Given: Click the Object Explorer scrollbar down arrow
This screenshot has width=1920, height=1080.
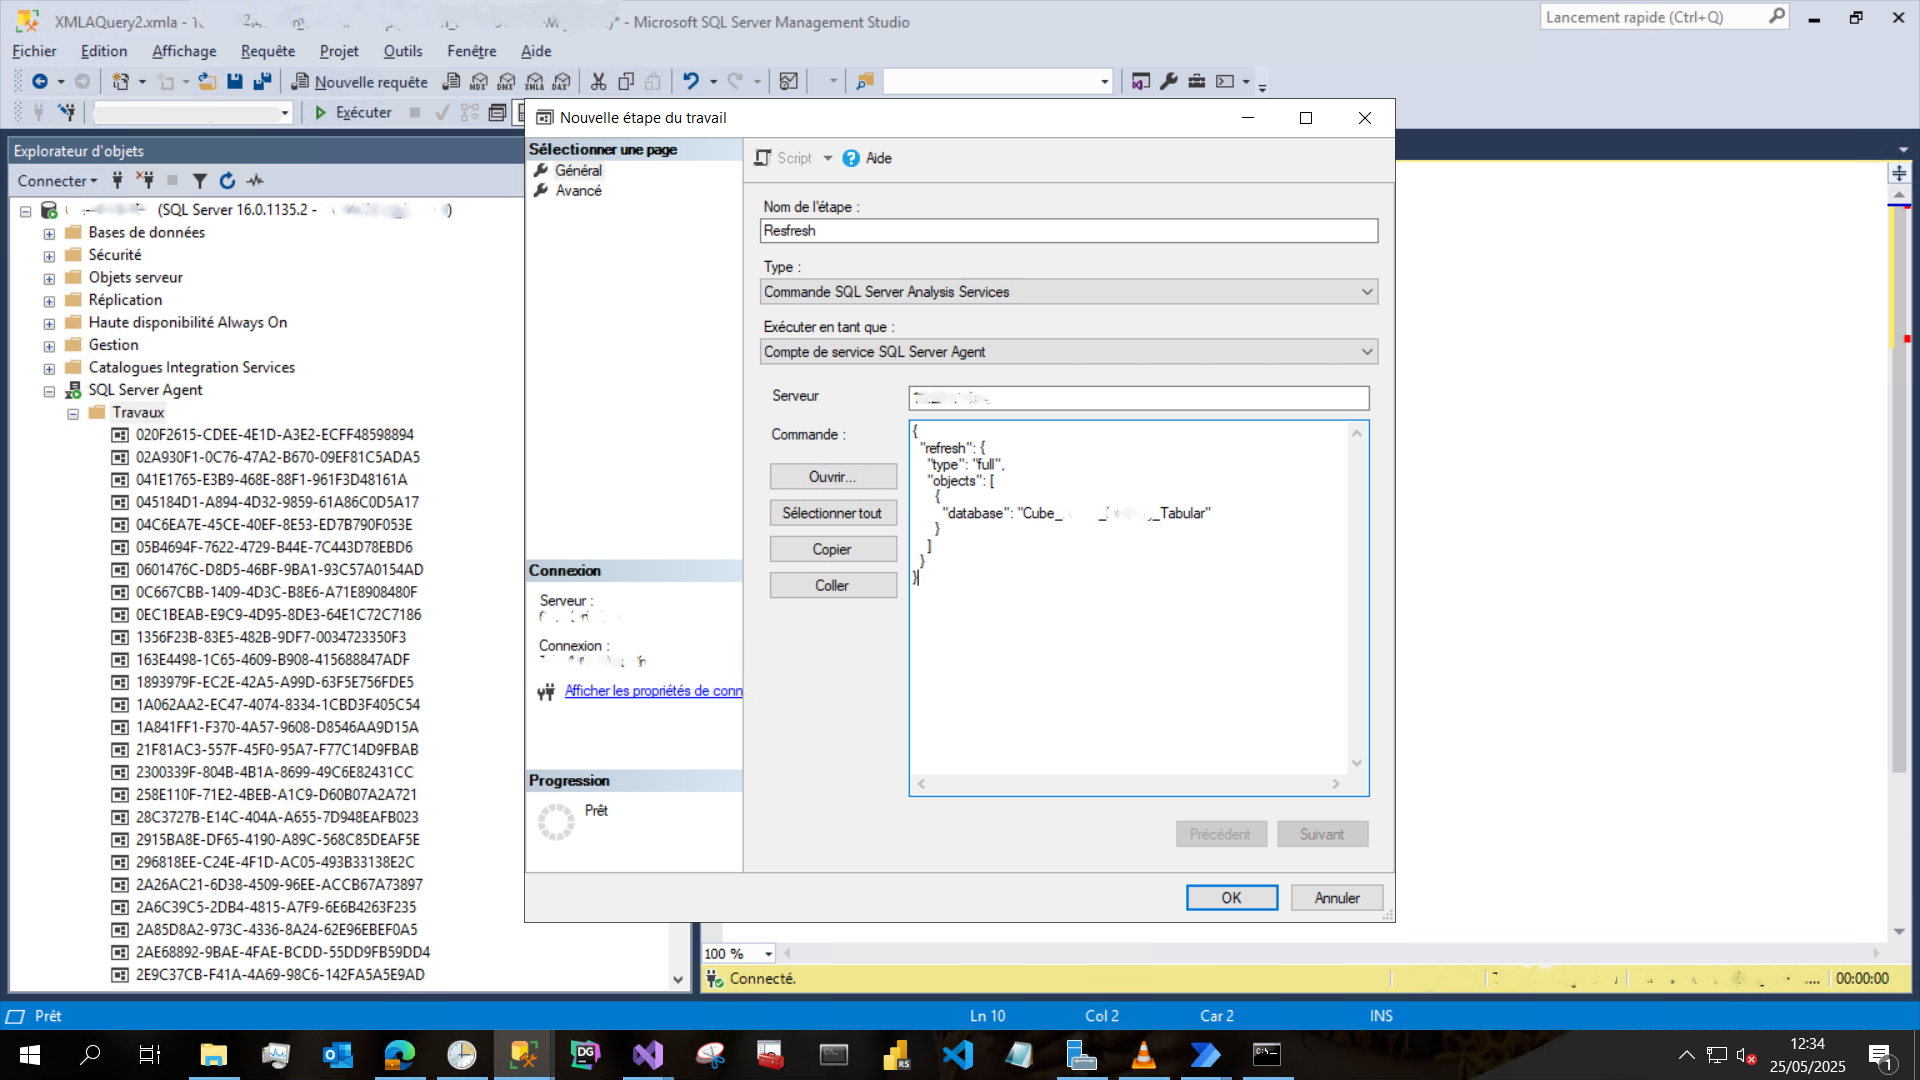Looking at the screenshot, I should tap(678, 980).
